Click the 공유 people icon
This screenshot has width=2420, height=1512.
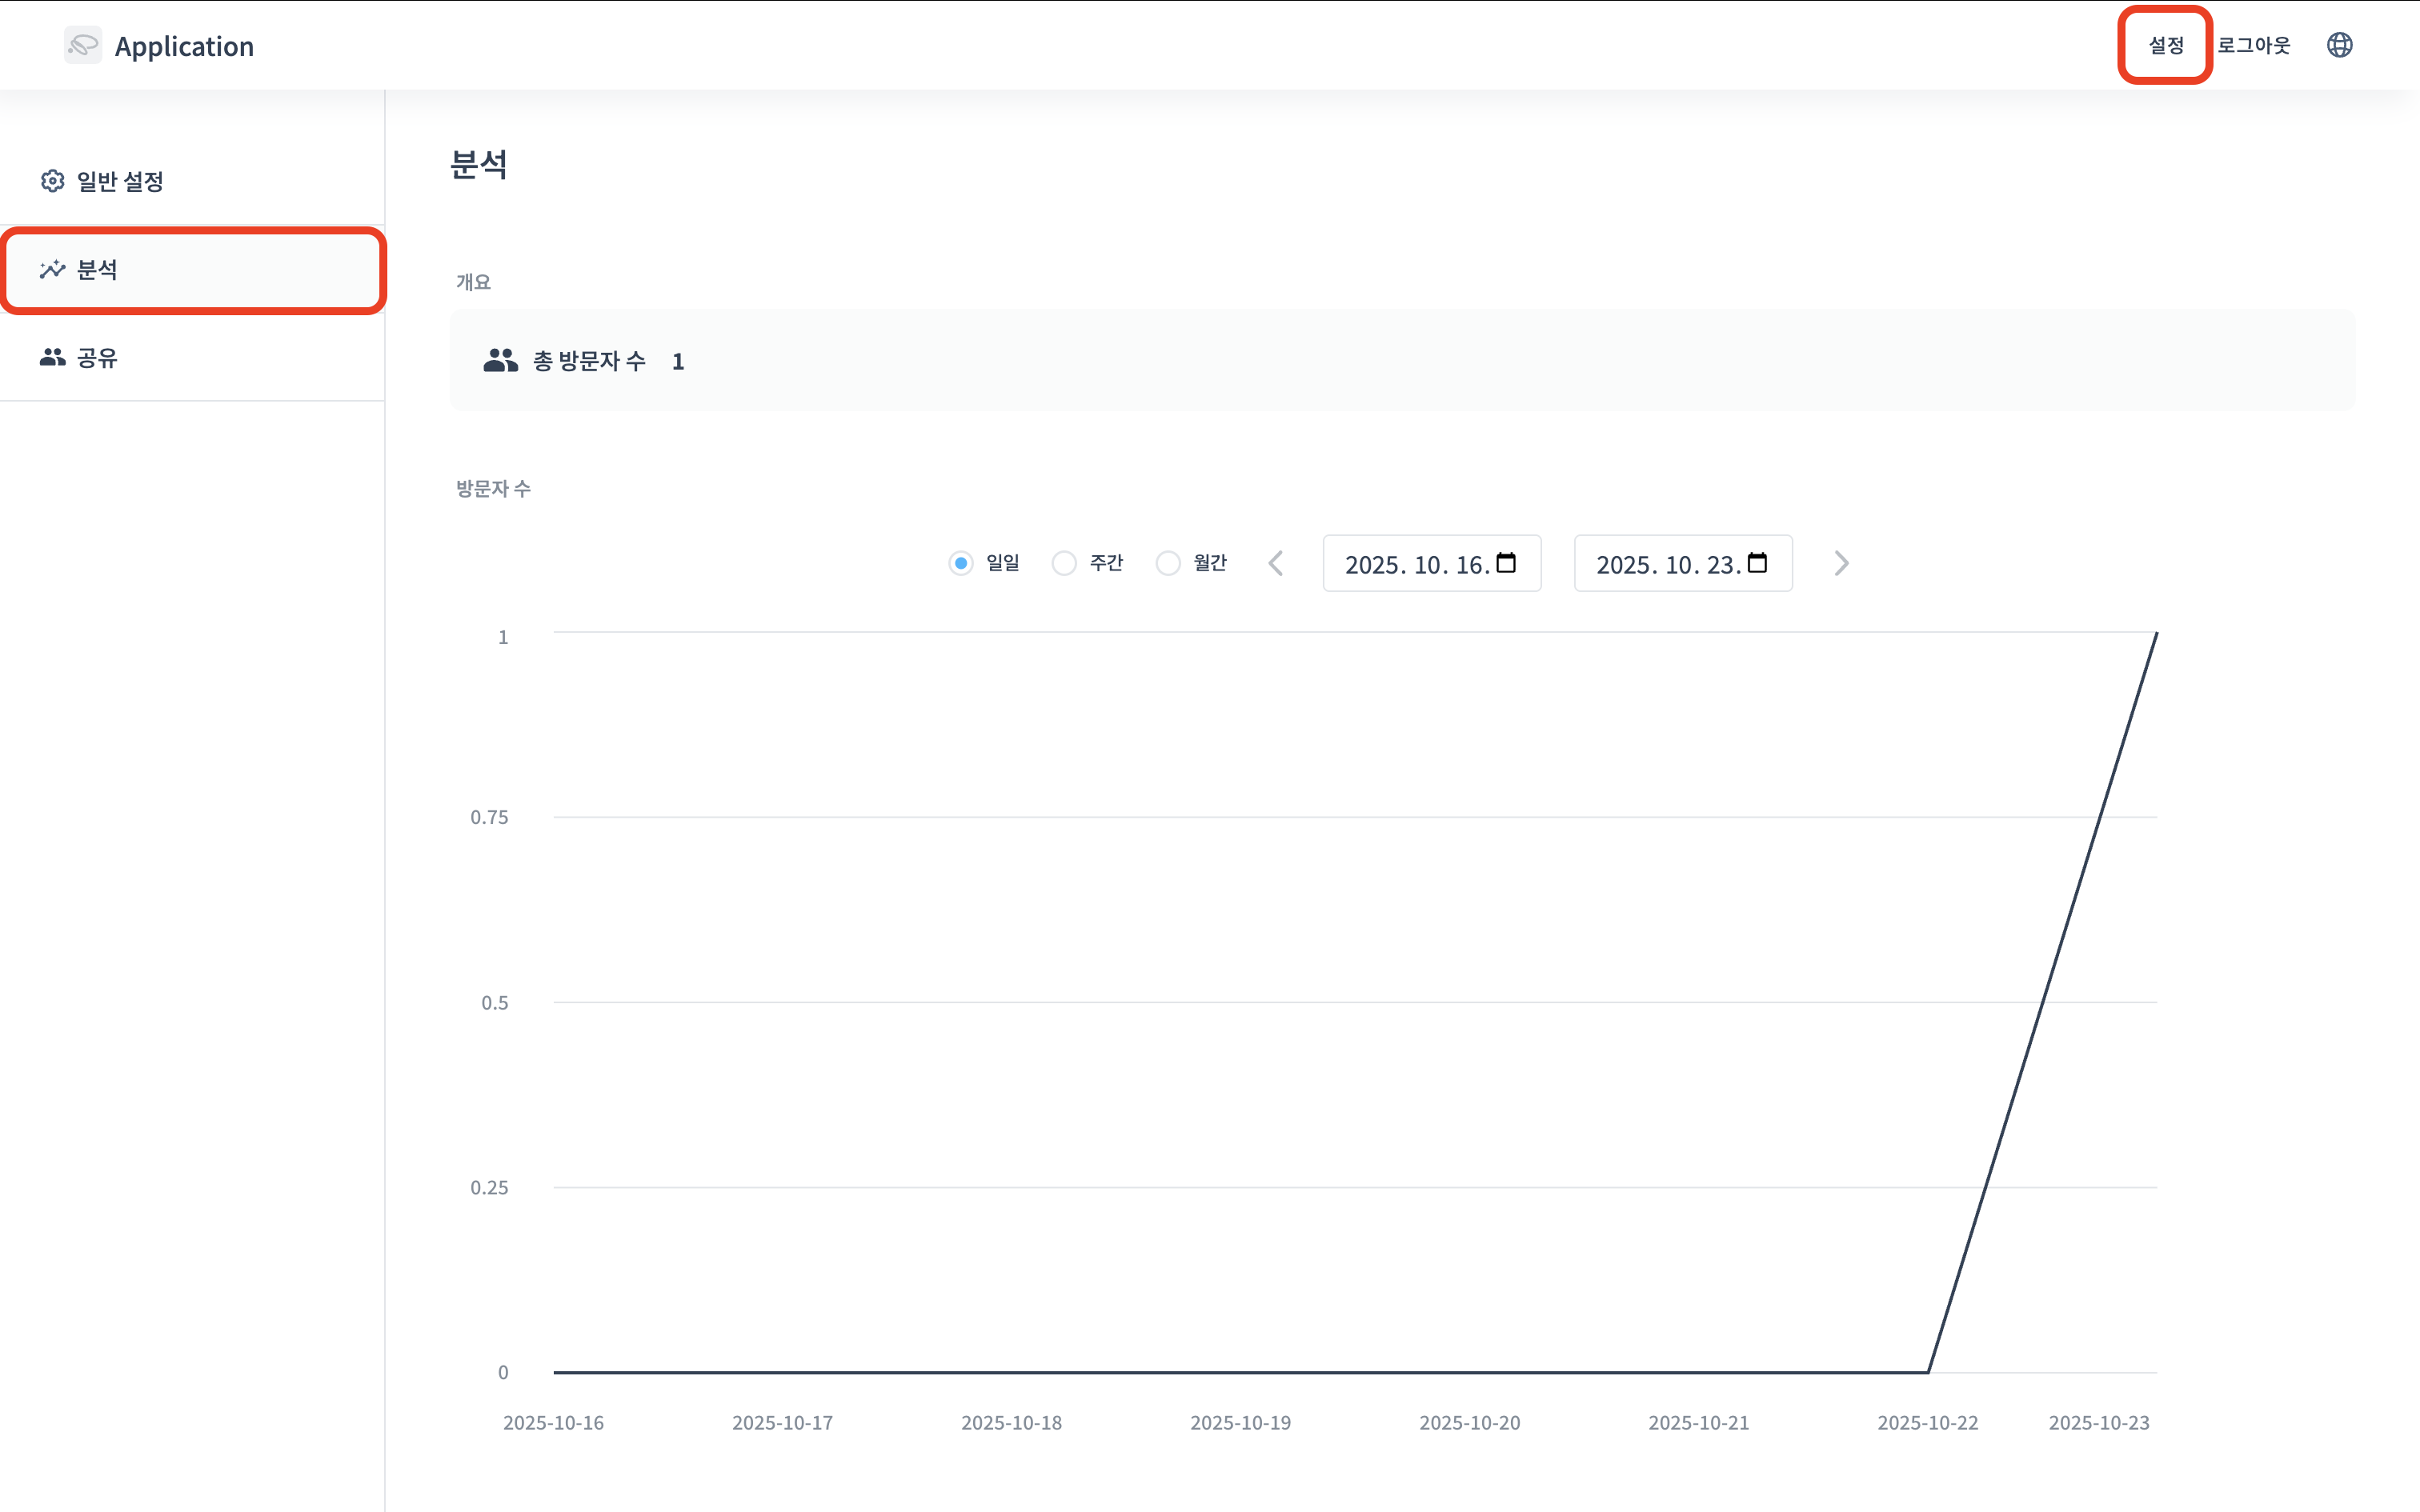[52, 357]
